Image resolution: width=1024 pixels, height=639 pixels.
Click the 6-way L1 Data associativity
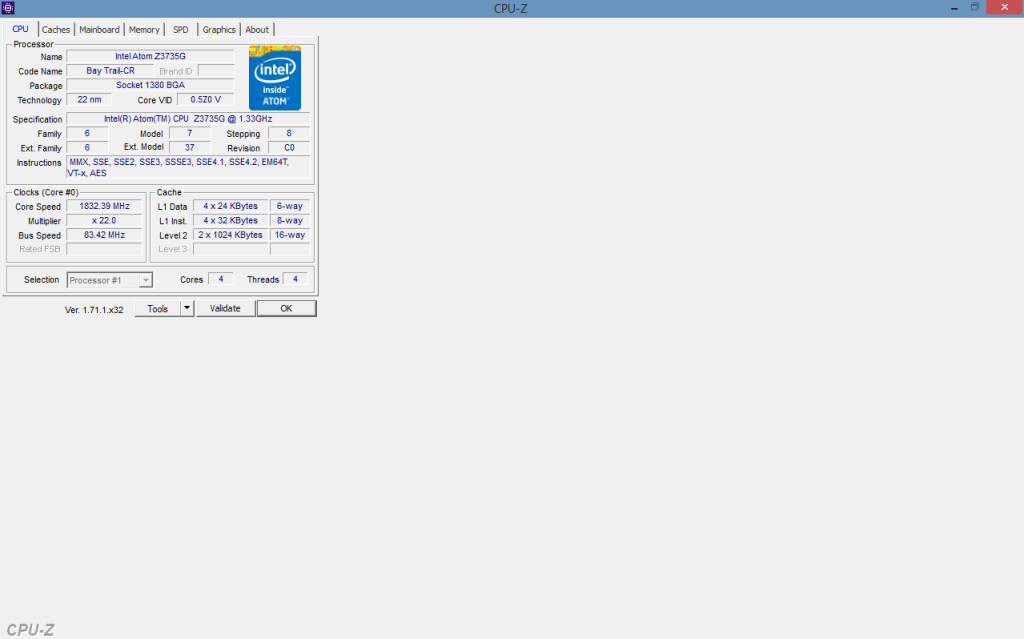(x=290, y=206)
